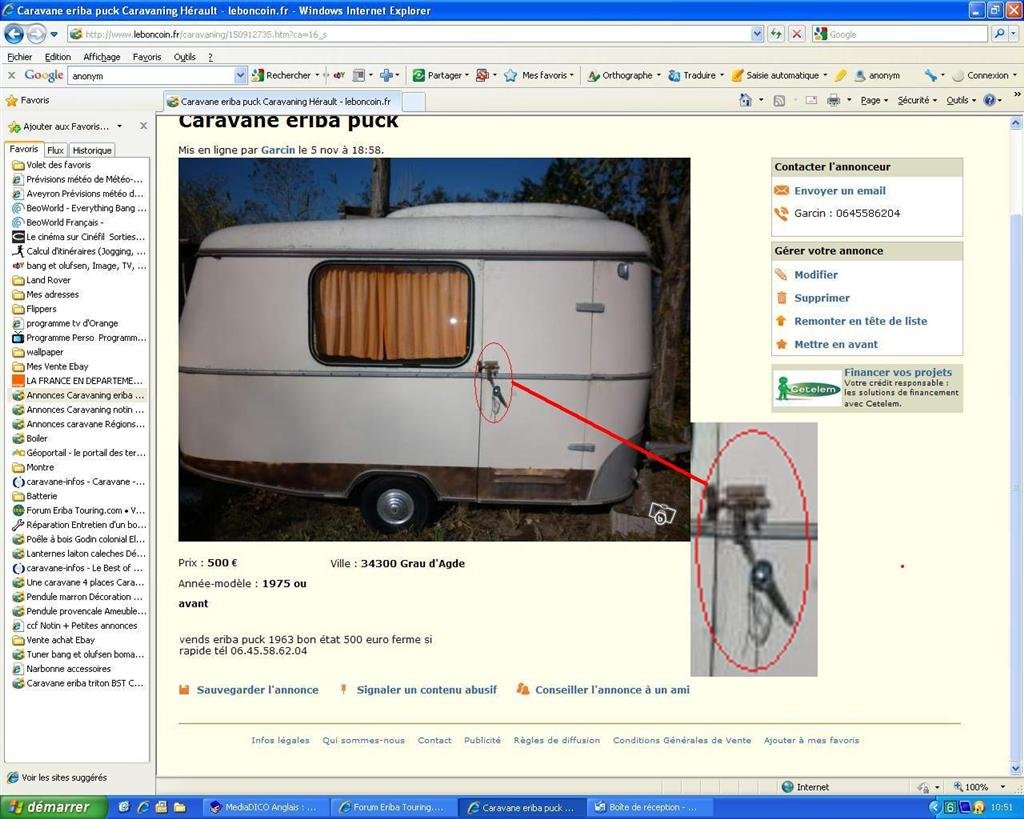Click the wrench settings icon in Google toolbar
The image size is (1024, 819).
(930, 76)
